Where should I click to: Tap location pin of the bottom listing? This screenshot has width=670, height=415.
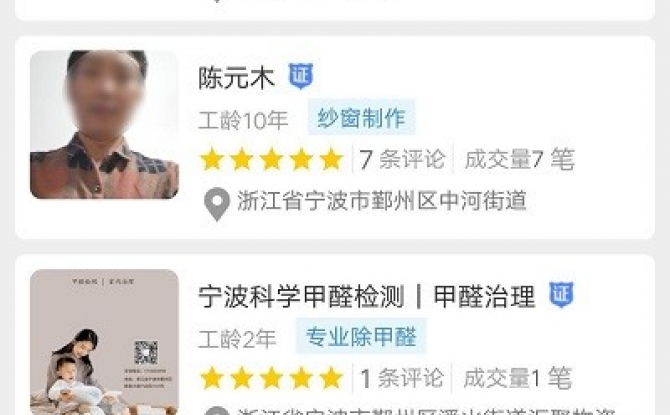click(217, 411)
